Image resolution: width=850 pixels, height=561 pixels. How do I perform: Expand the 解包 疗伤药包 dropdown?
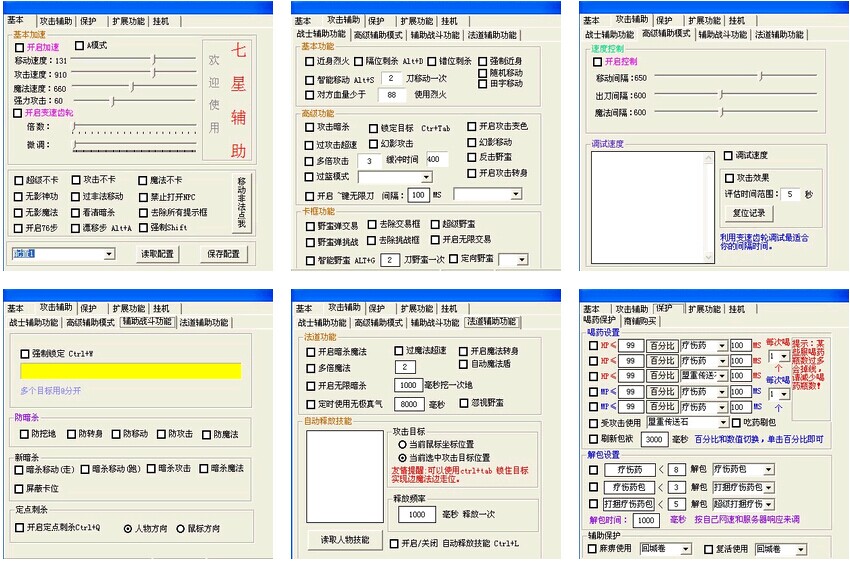coord(769,469)
